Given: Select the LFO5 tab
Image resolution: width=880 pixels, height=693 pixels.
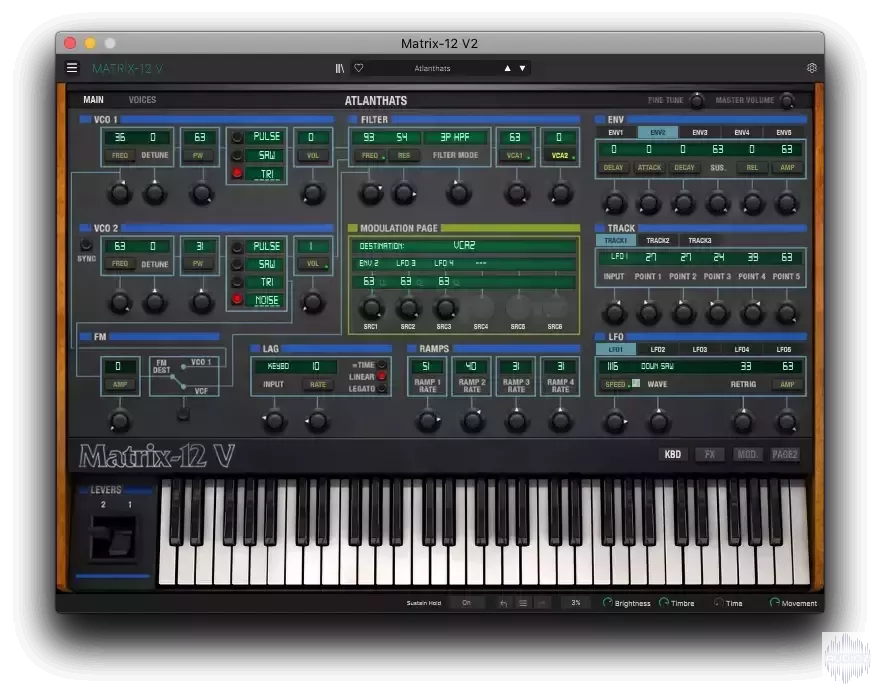Looking at the screenshot, I should pos(784,349).
